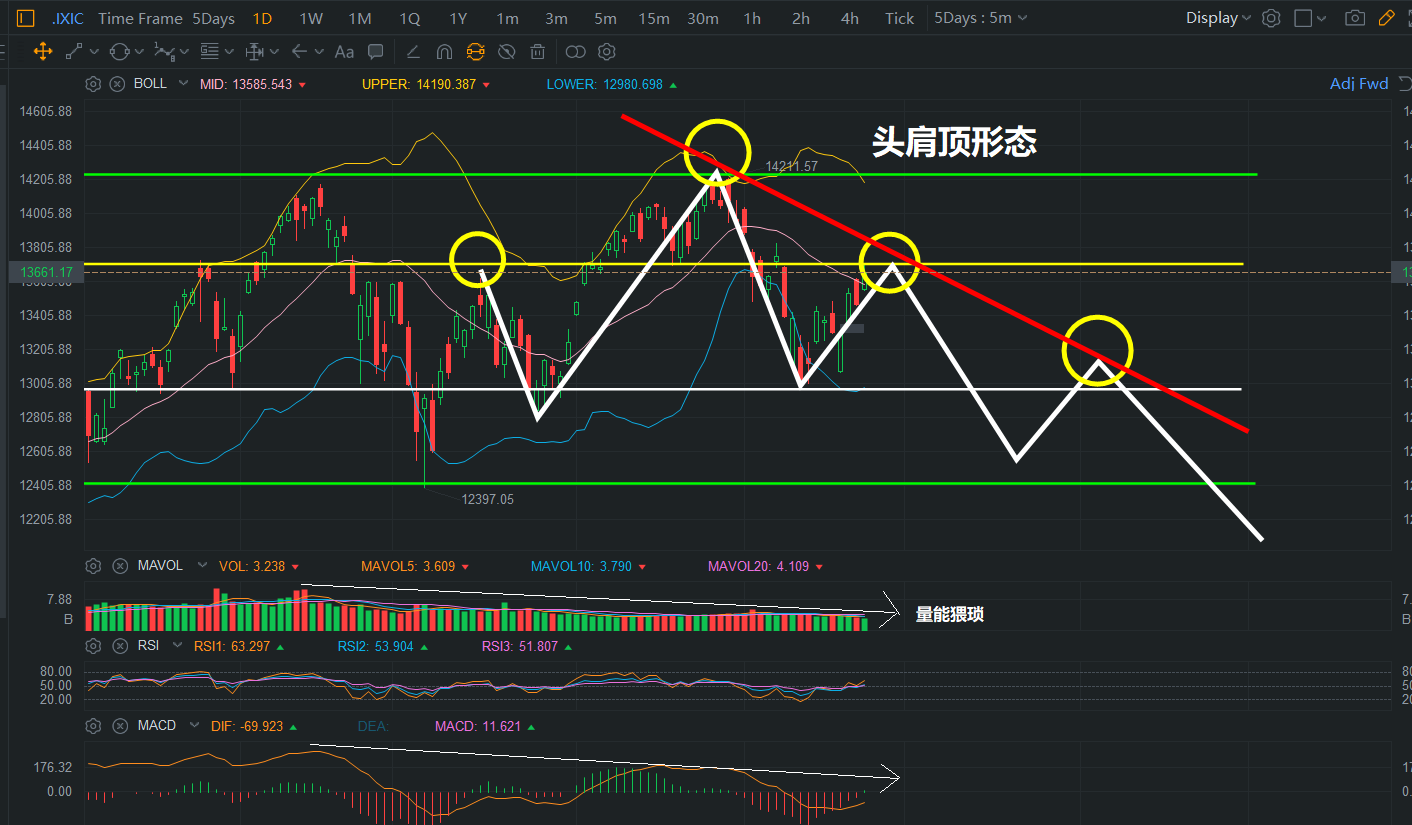Switch to the 1Y time frame
This screenshot has height=825, width=1412.
[x=458, y=18]
